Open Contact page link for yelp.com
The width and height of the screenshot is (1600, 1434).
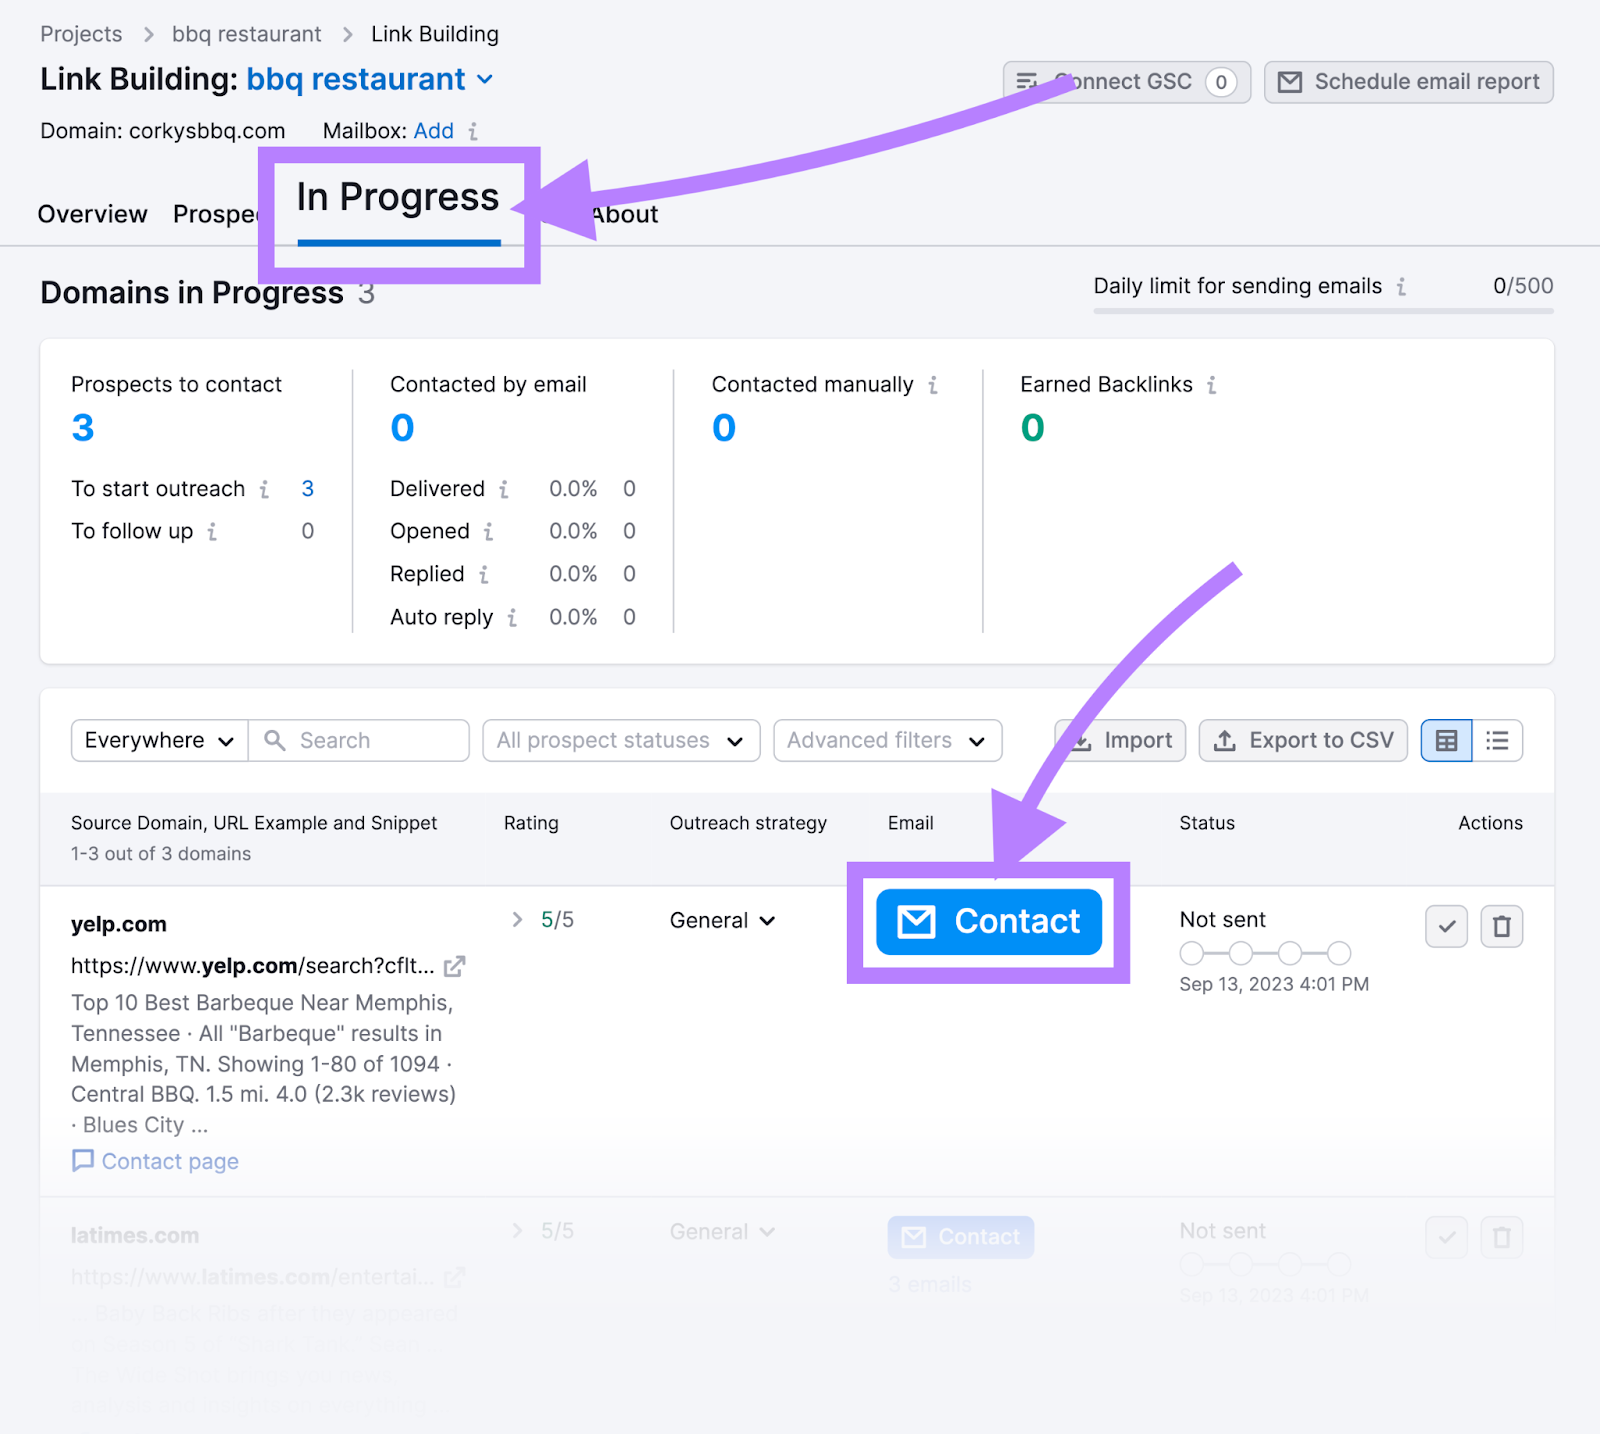(x=155, y=1161)
